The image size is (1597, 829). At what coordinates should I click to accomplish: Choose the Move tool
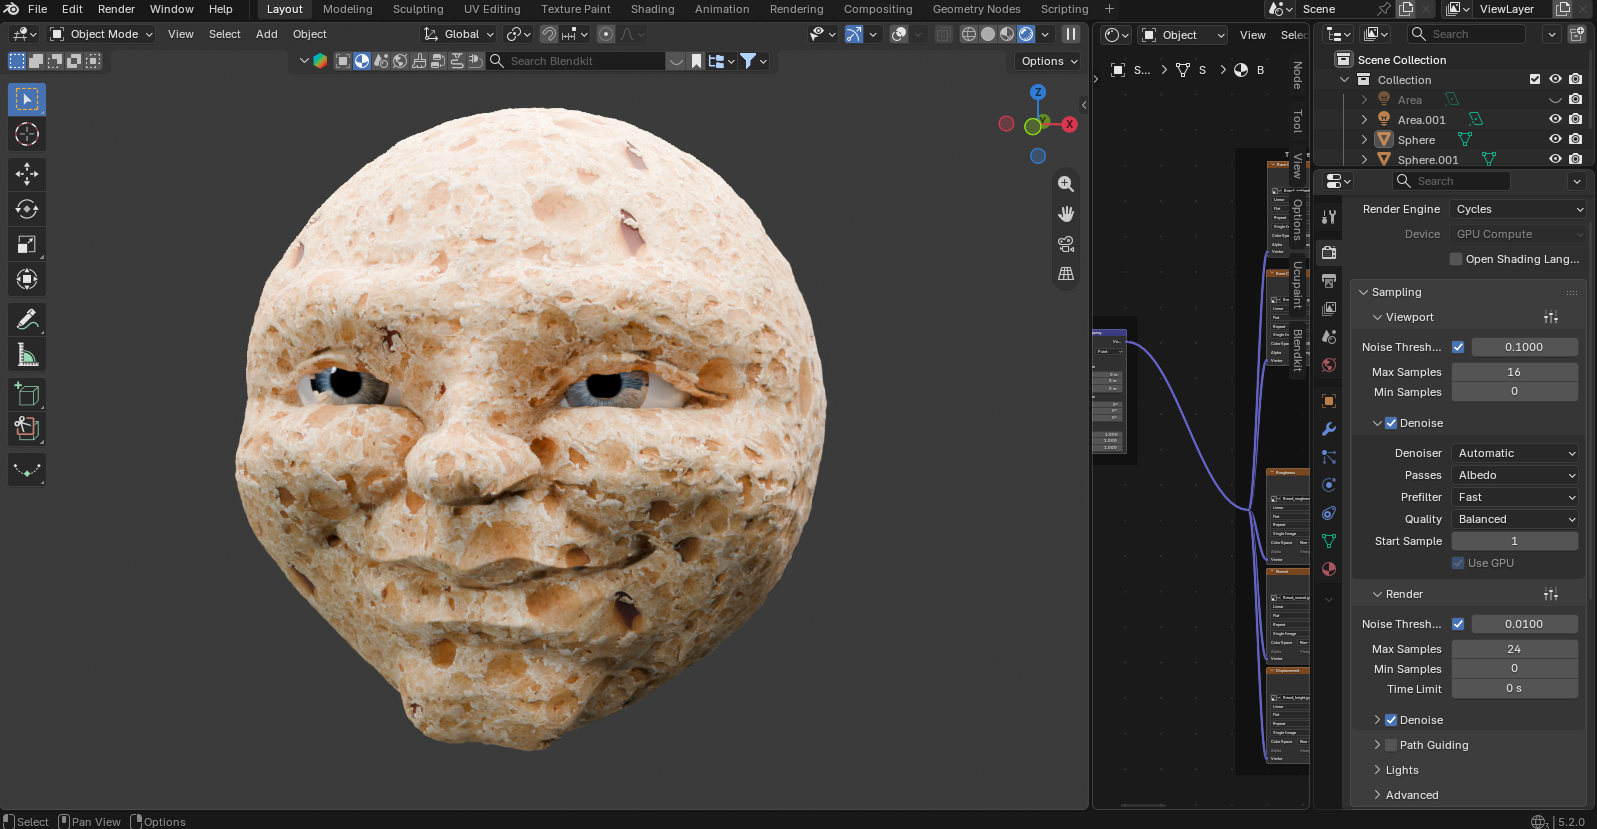pyautogui.click(x=27, y=174)
